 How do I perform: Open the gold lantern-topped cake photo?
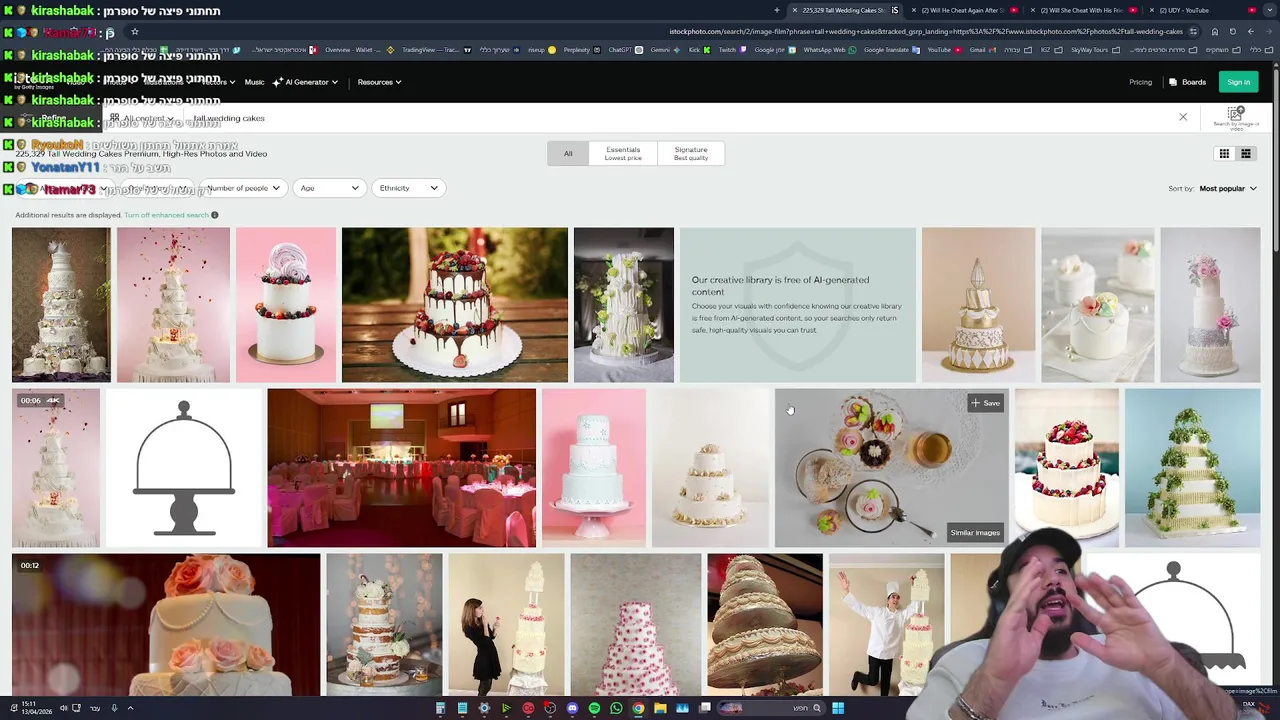978,305
